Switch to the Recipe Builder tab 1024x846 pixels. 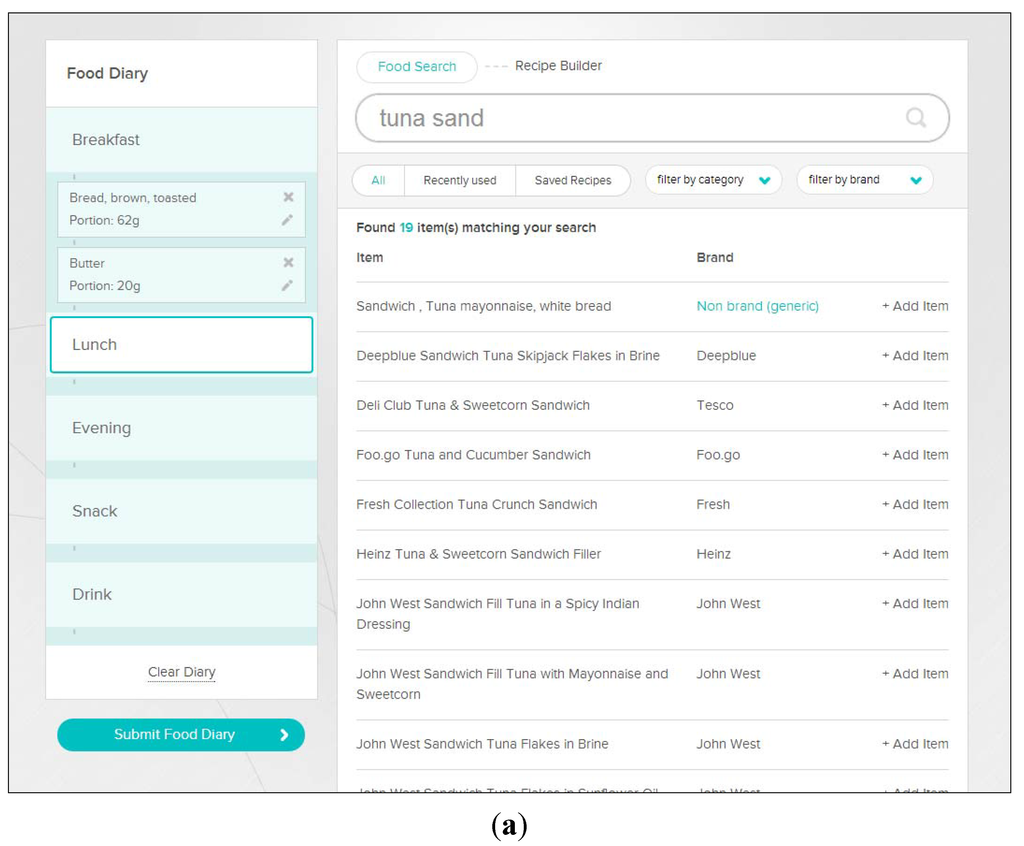click(558, 66)
